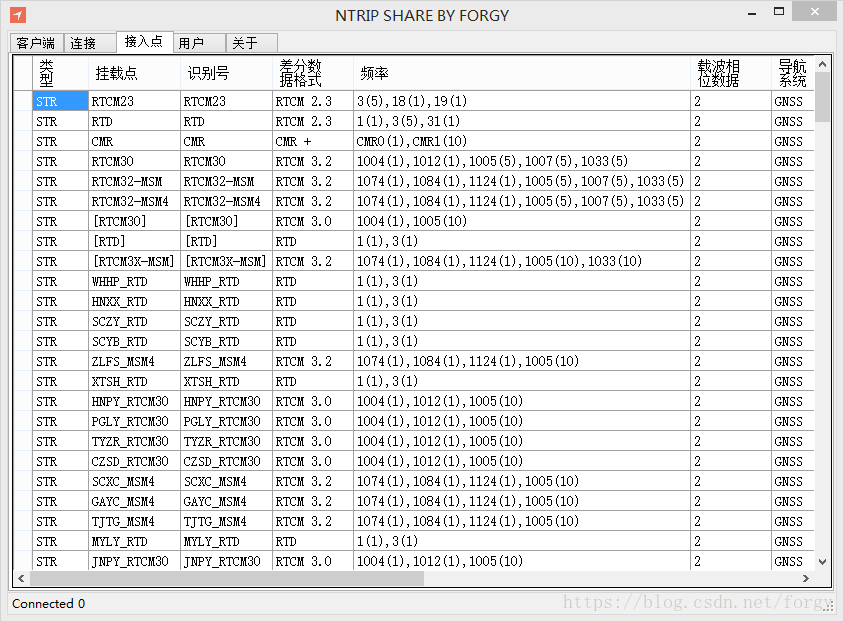The image size is (844, 622).
Task: Select mount point cell RTCM32-MSM4
Action: click(x=134, y=201)
